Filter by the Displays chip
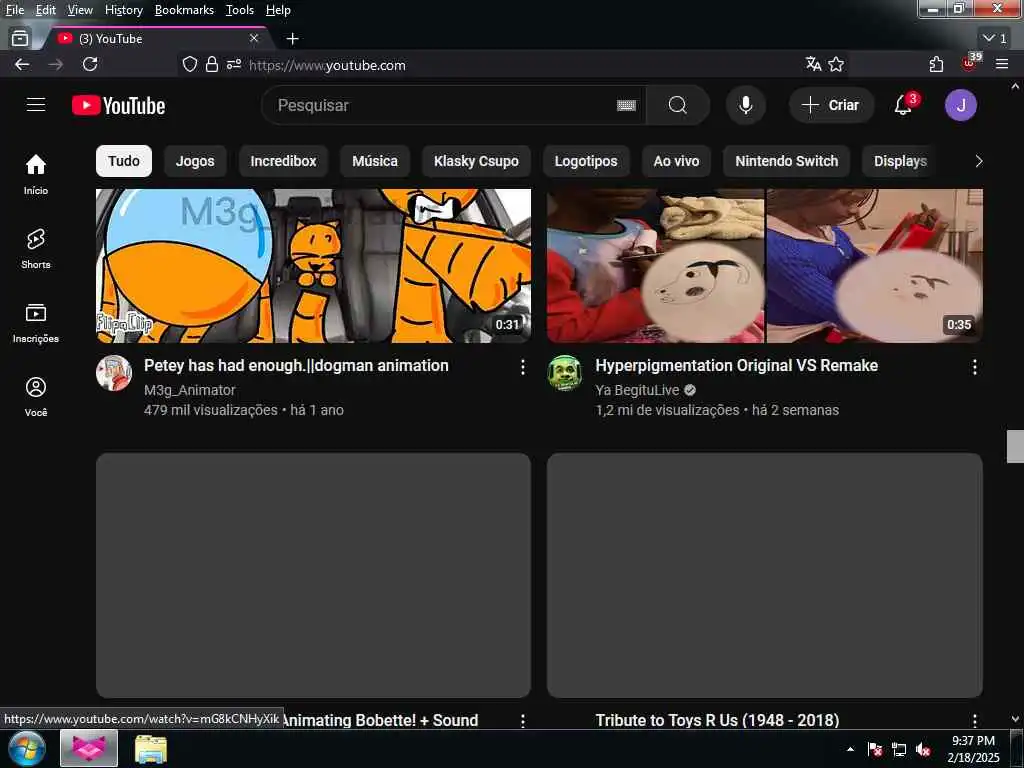 900,161
